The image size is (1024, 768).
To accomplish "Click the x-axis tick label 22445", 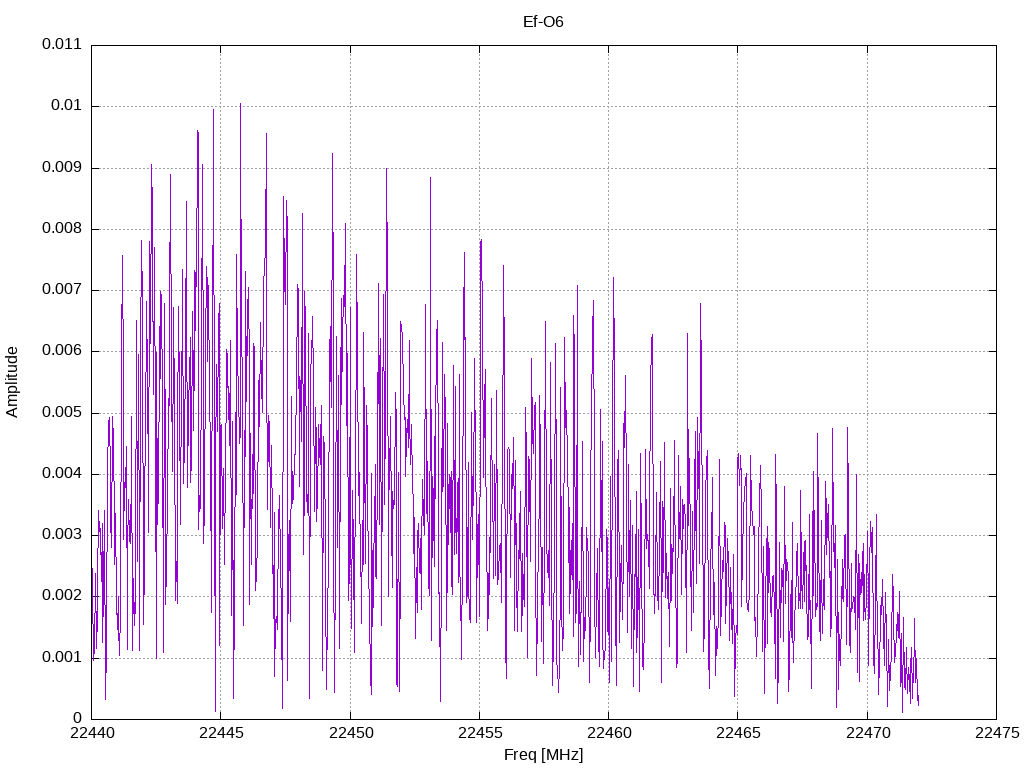I will [221, 733].
